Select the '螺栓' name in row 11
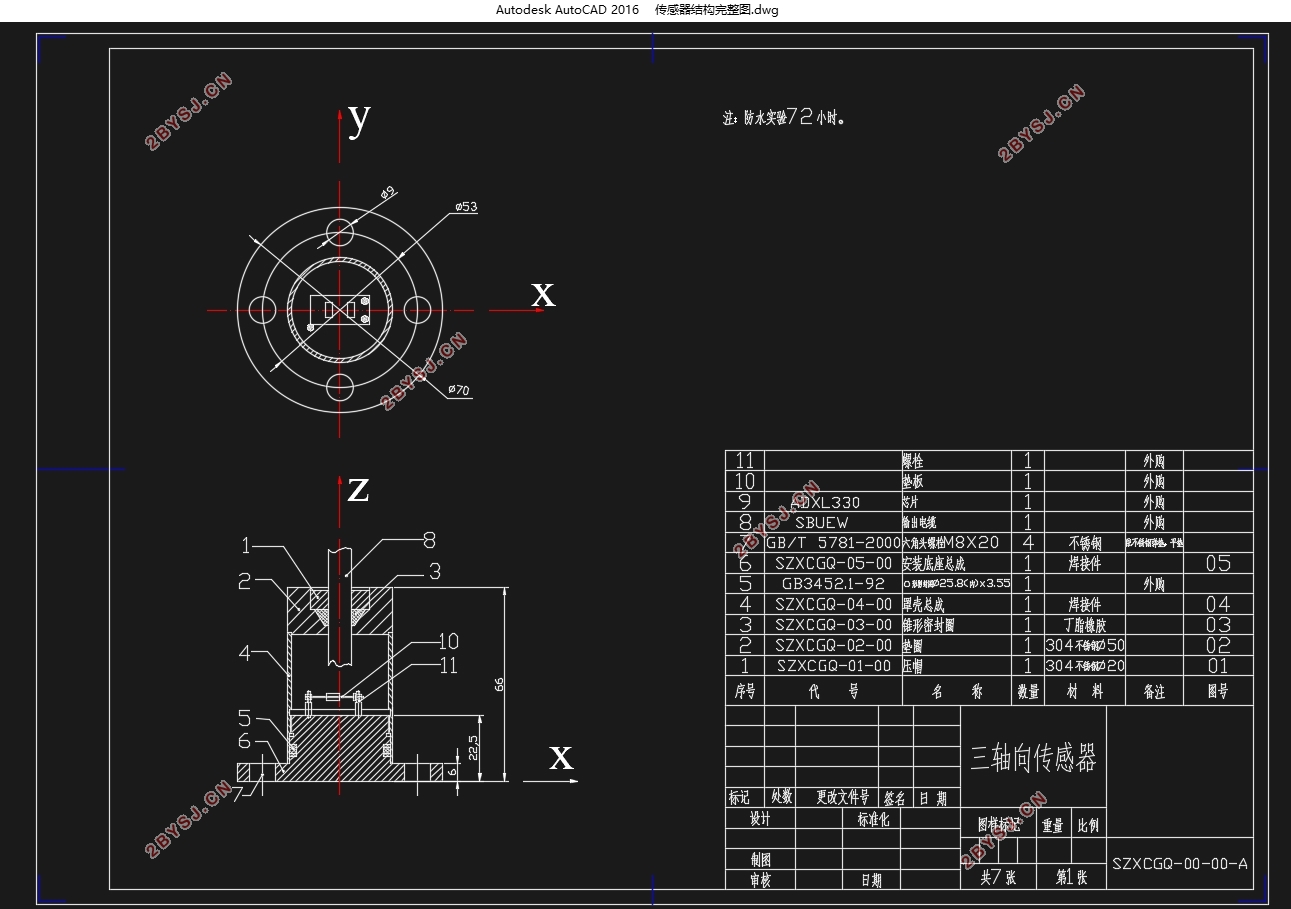1291x909 pixels. pyautogui.click(x=913, y=461)
